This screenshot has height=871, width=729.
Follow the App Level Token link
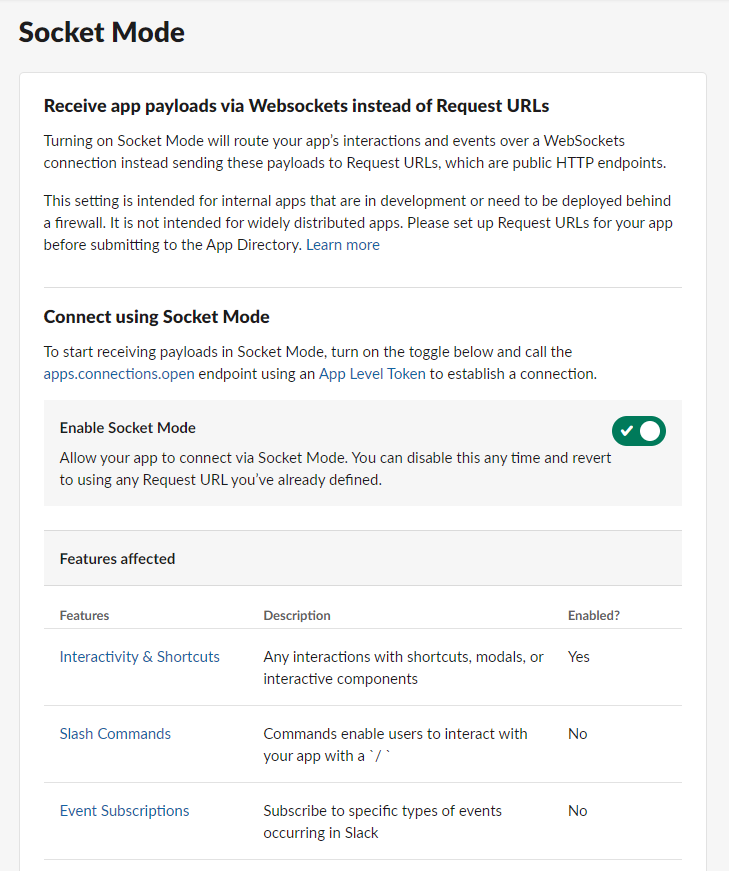372,374
